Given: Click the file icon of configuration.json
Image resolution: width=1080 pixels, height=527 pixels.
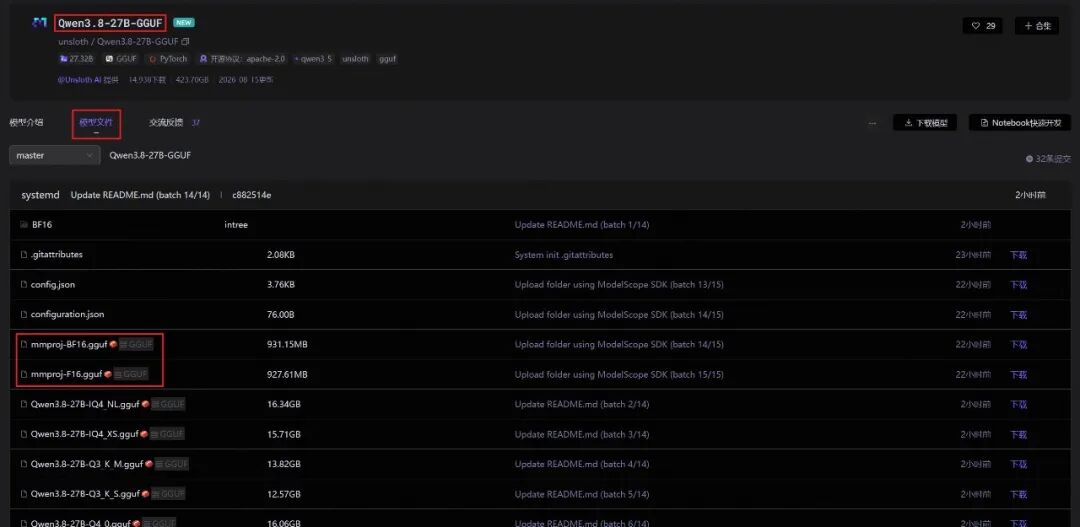Looking at the screenshot, I should [x=24, y=314].
